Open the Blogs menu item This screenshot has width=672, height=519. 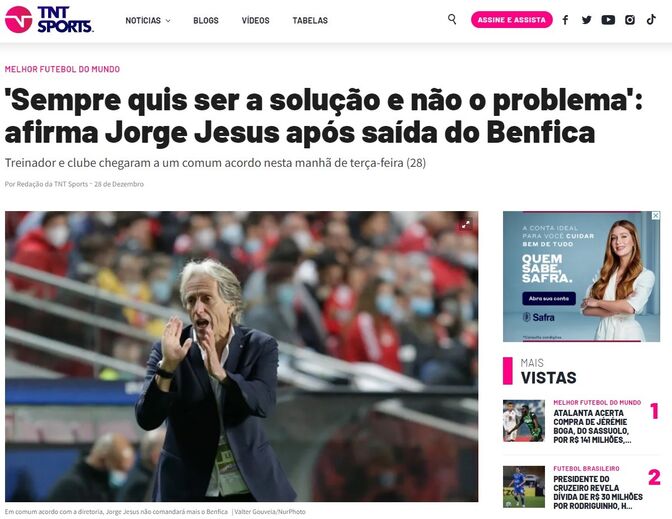point(206,21)
